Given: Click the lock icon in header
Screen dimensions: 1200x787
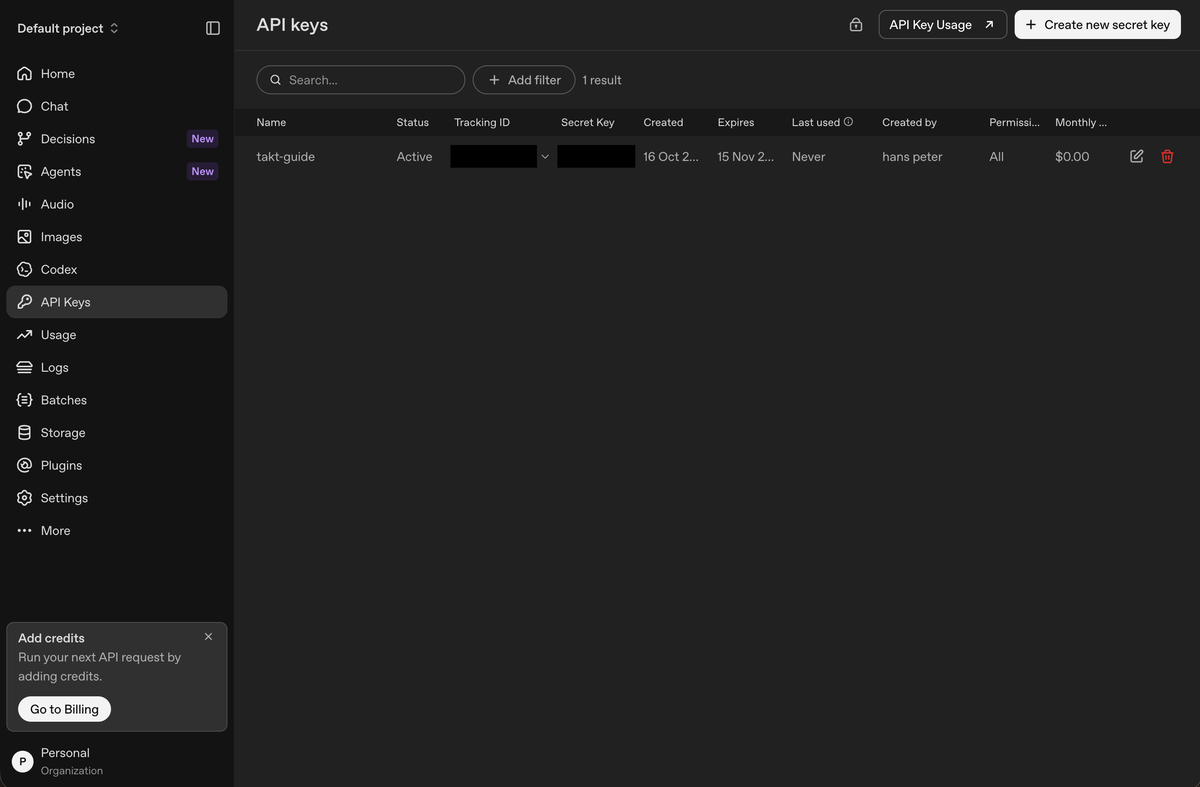Looking at the screenshot, I should coord(856,25).
